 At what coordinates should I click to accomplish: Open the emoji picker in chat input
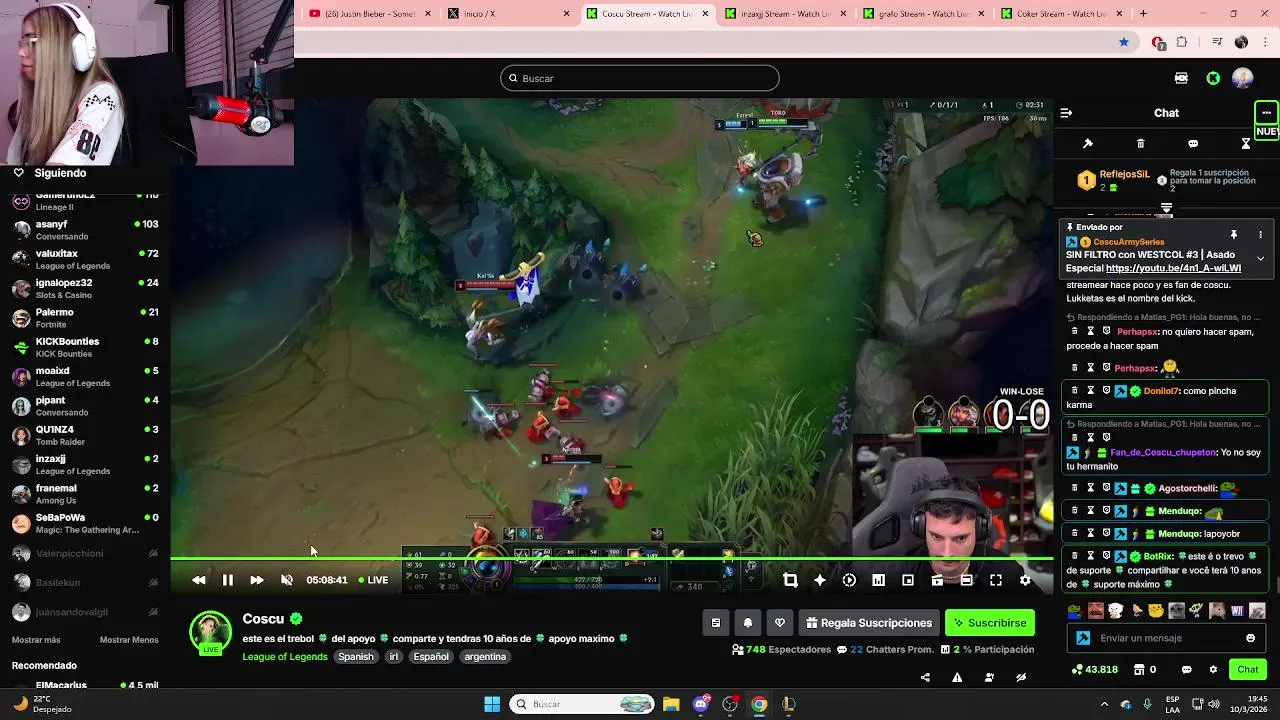(x=1250, y=638)
